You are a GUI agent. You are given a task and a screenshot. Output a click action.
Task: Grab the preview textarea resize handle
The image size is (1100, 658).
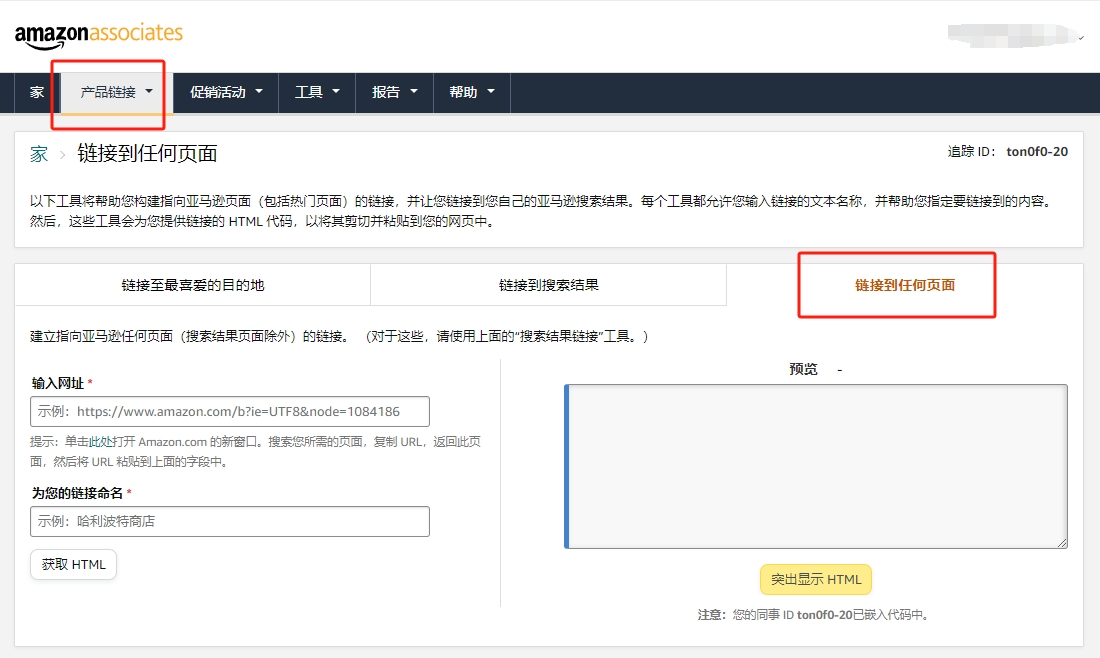(x=1062, y=543)
